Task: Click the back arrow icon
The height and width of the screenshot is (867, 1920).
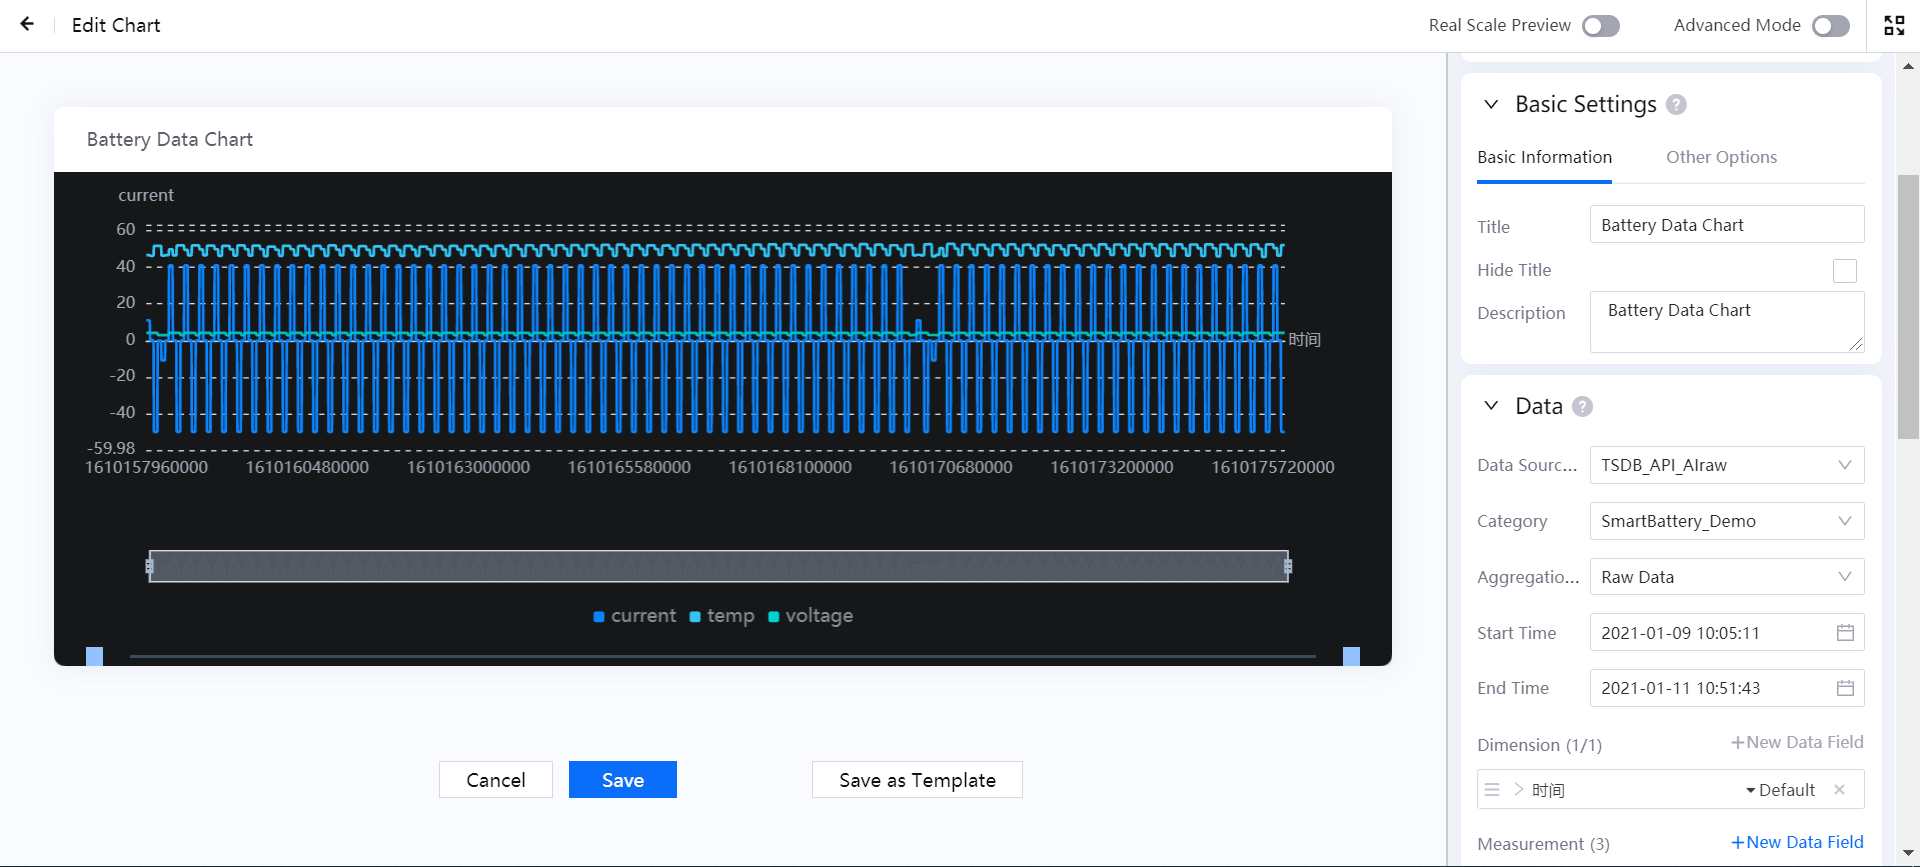Action: pos(27,24)
